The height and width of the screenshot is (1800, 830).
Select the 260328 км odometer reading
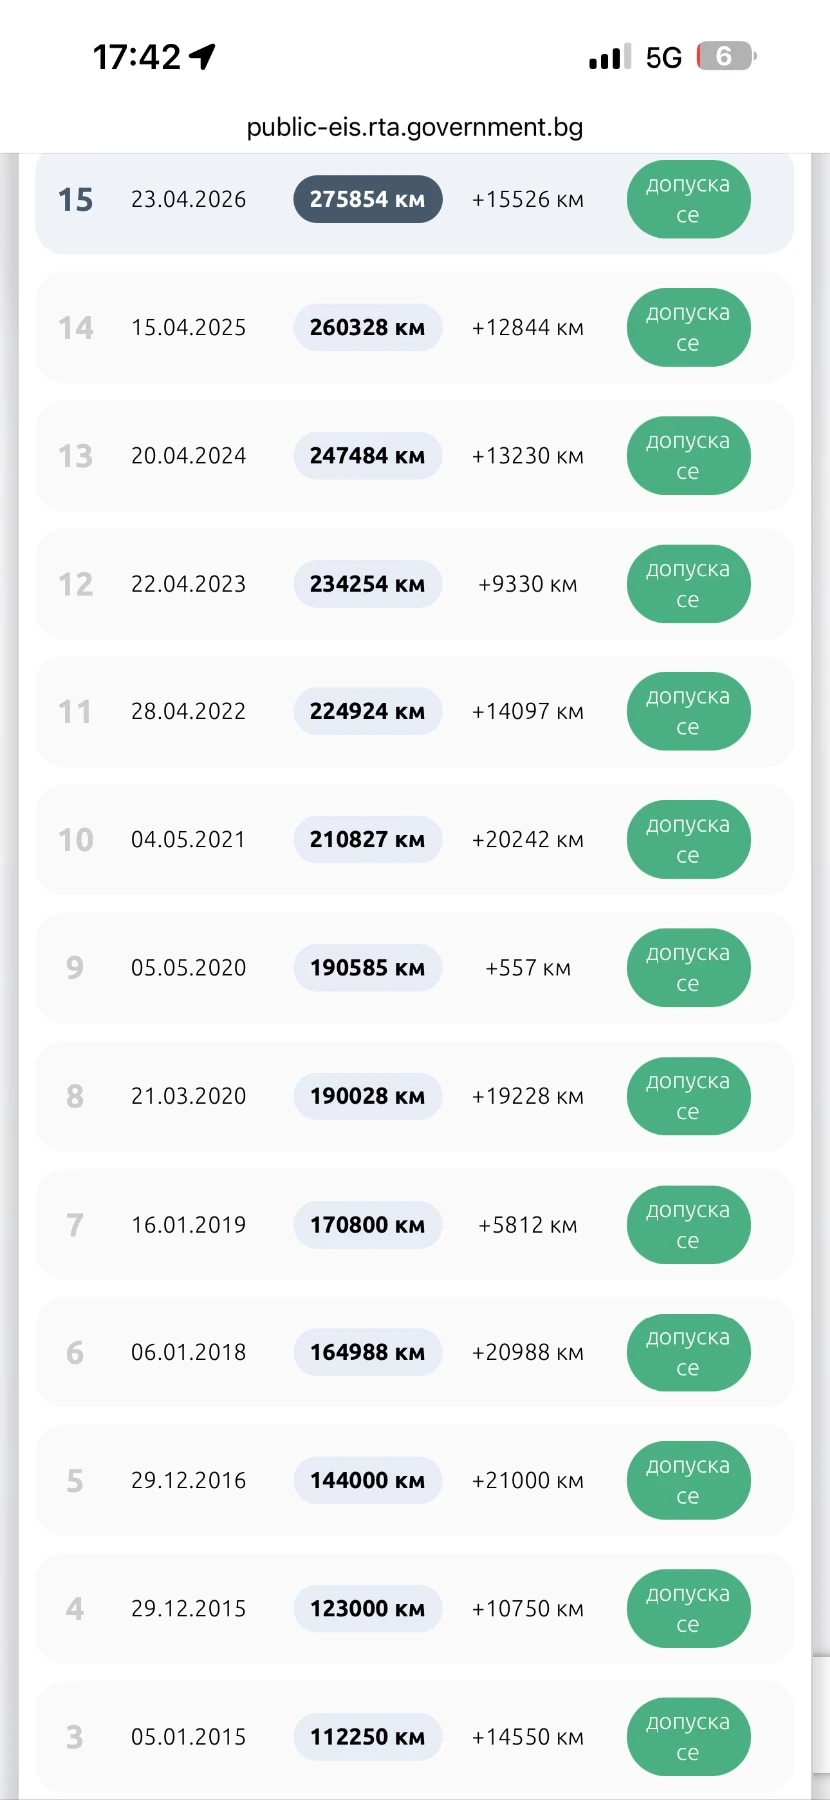[x=368, y=327]
